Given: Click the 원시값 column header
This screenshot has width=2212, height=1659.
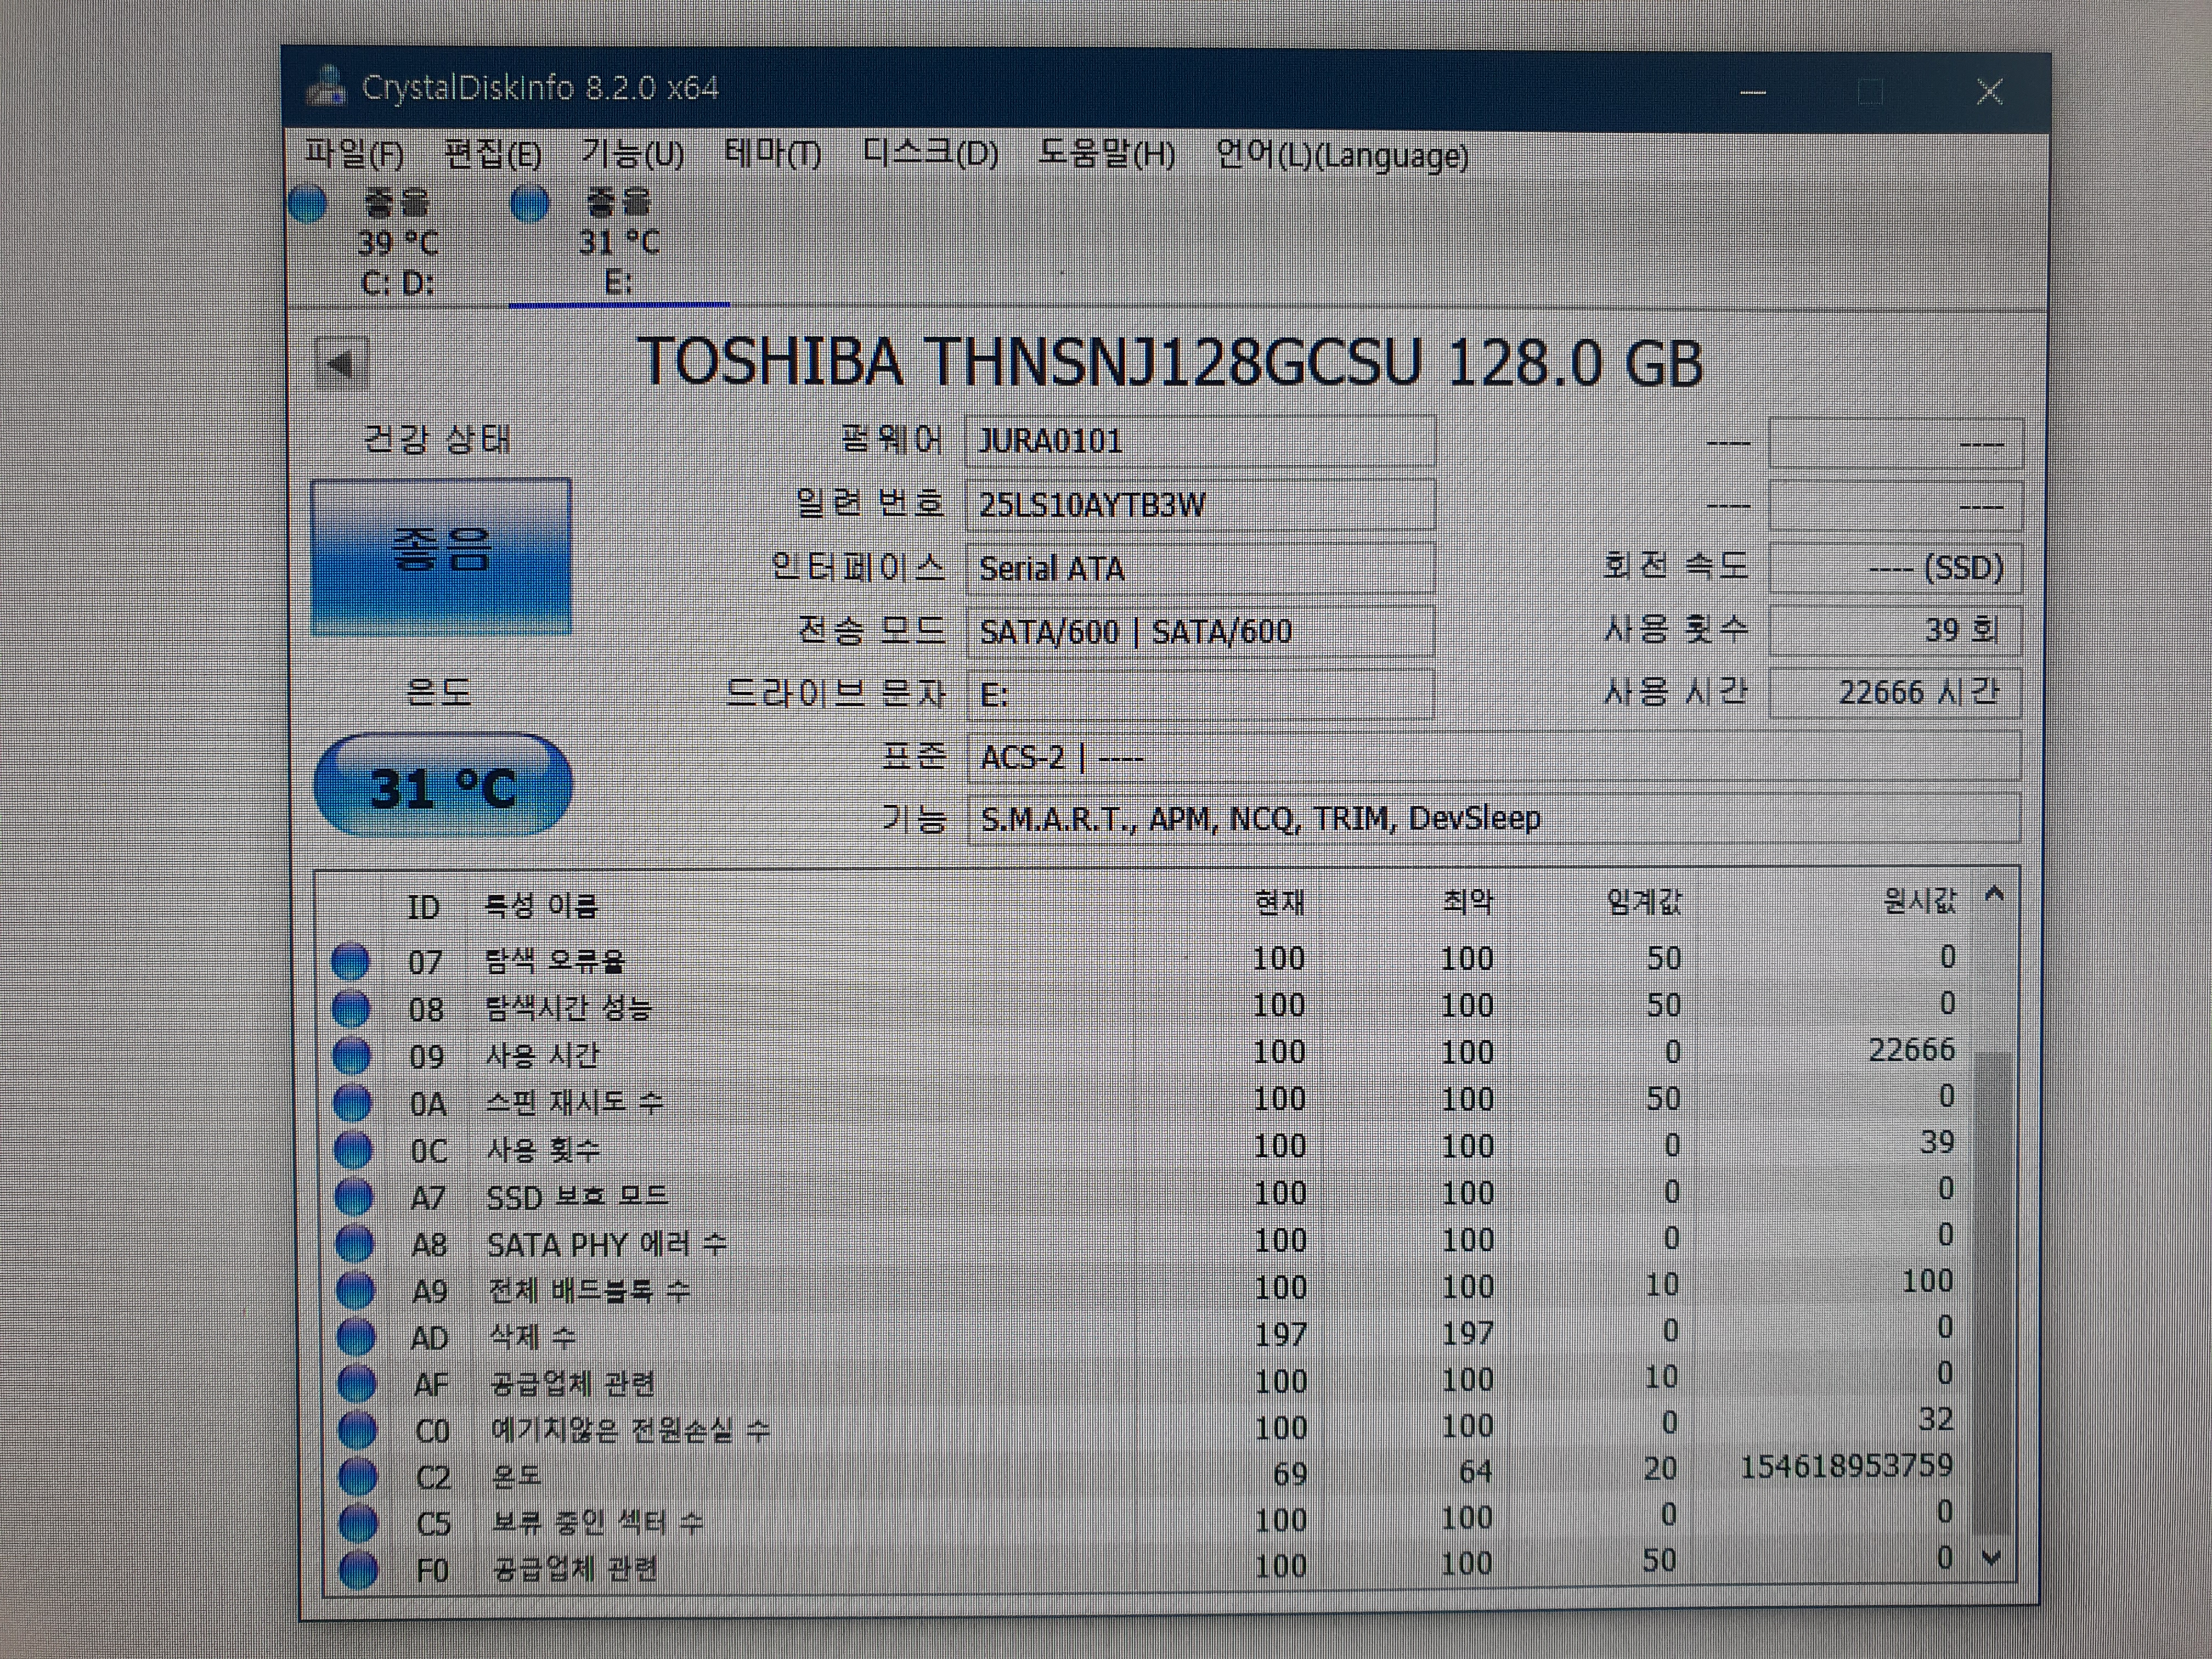Looking at the screenshot, I should pyautogui.click(x=1919, y=901).
